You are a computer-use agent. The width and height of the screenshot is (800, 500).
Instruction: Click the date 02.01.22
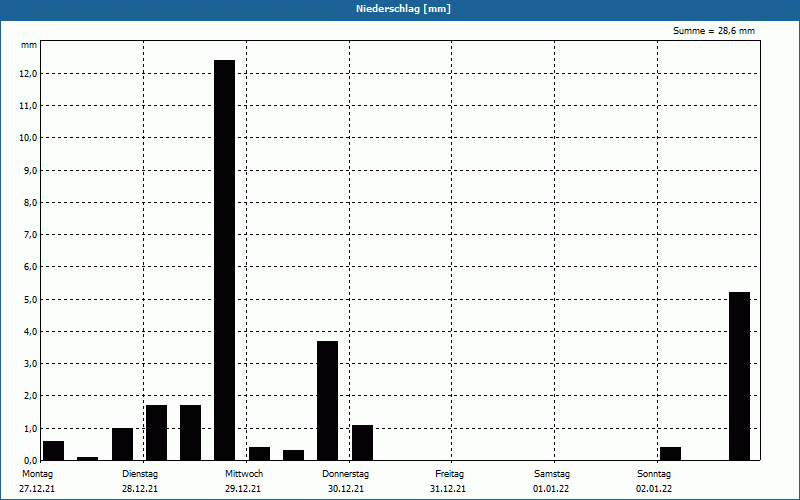654,489
